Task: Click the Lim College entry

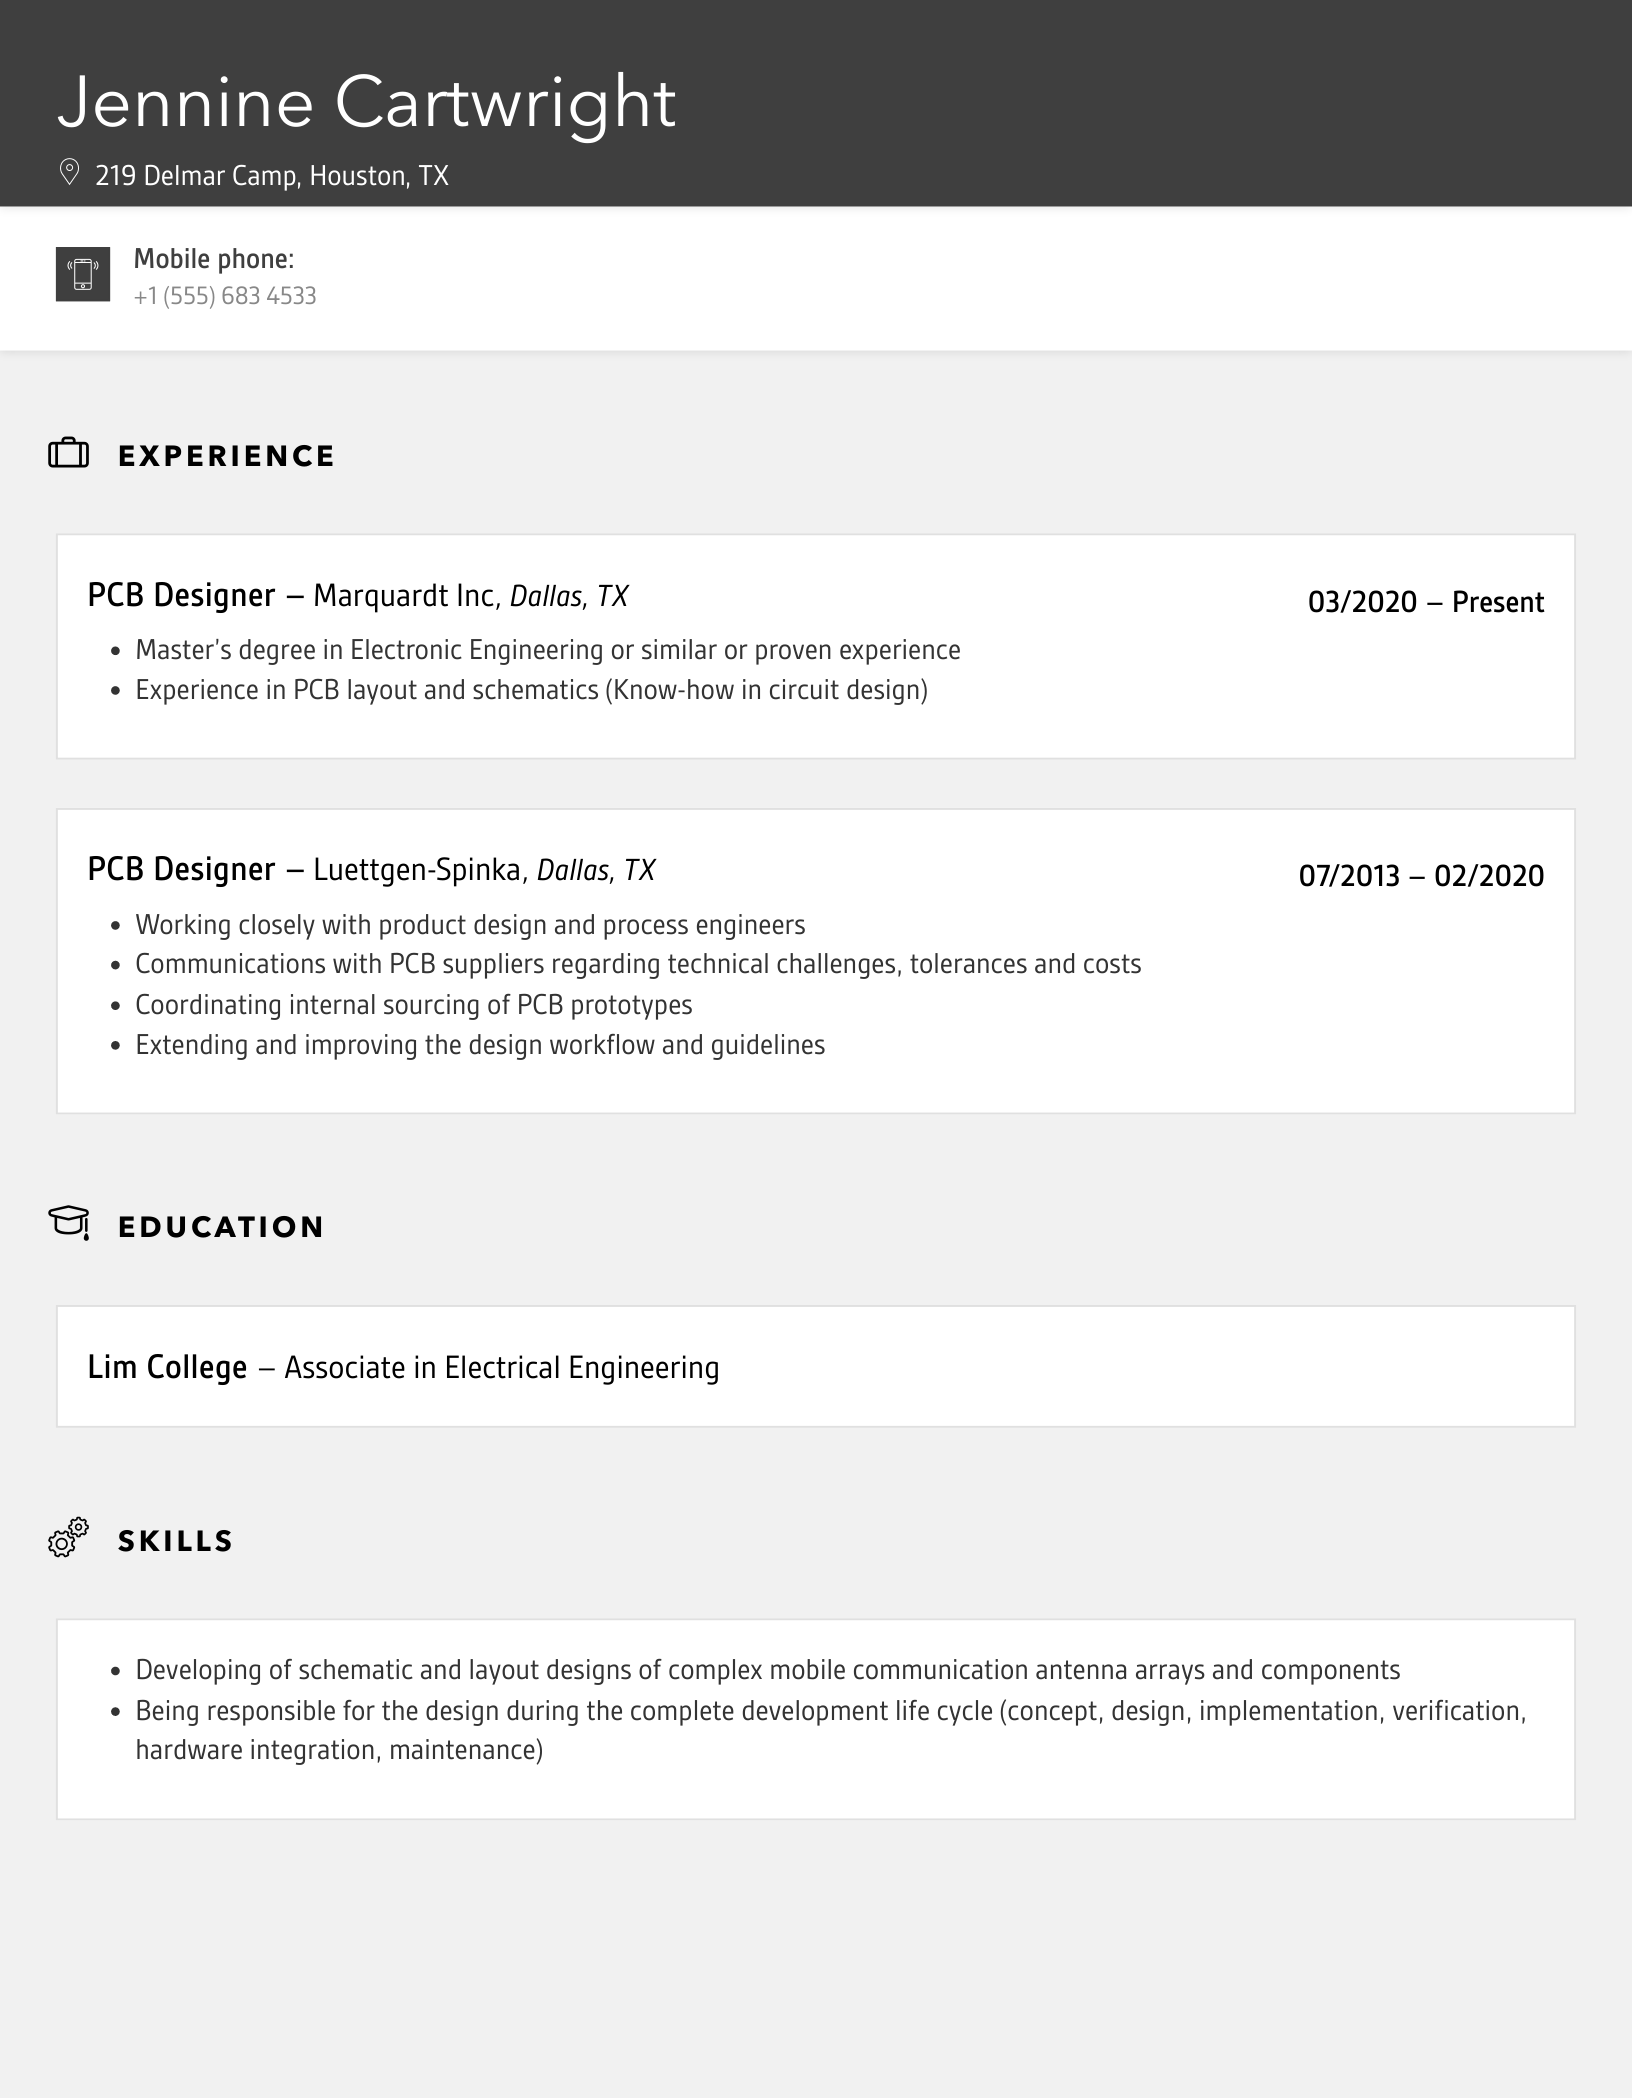Action: coord(167,1367)
